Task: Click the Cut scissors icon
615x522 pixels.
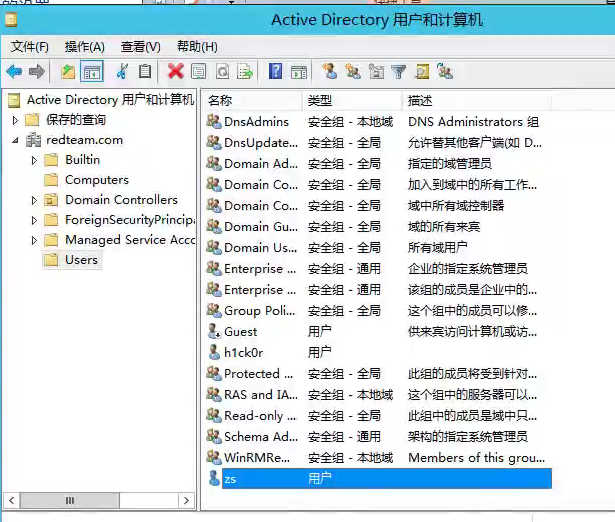Action: click(122, 71)
